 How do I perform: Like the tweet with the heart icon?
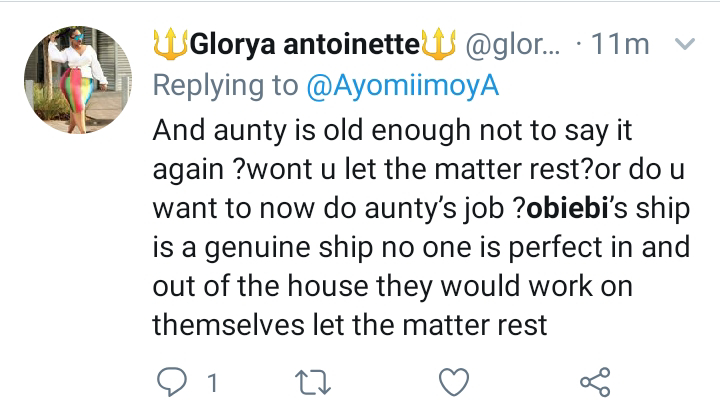click(x=455, y=381)
